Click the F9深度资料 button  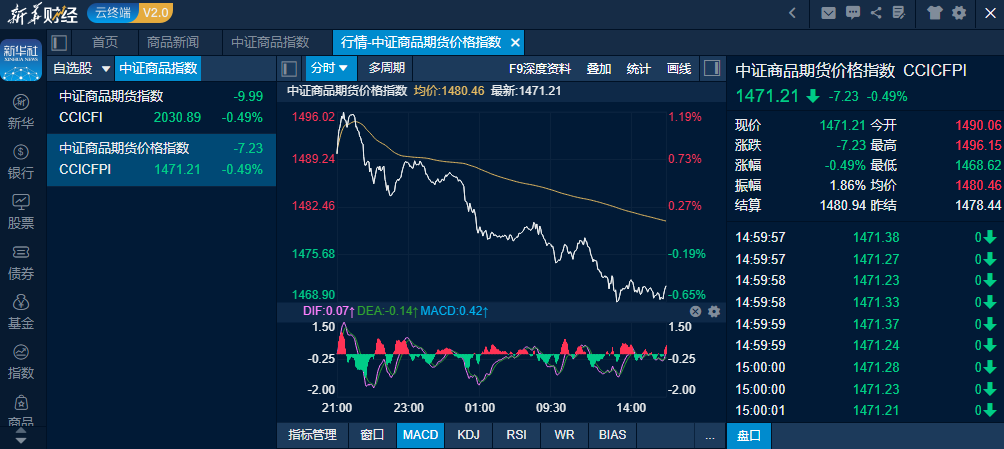(x=540, y=69)
